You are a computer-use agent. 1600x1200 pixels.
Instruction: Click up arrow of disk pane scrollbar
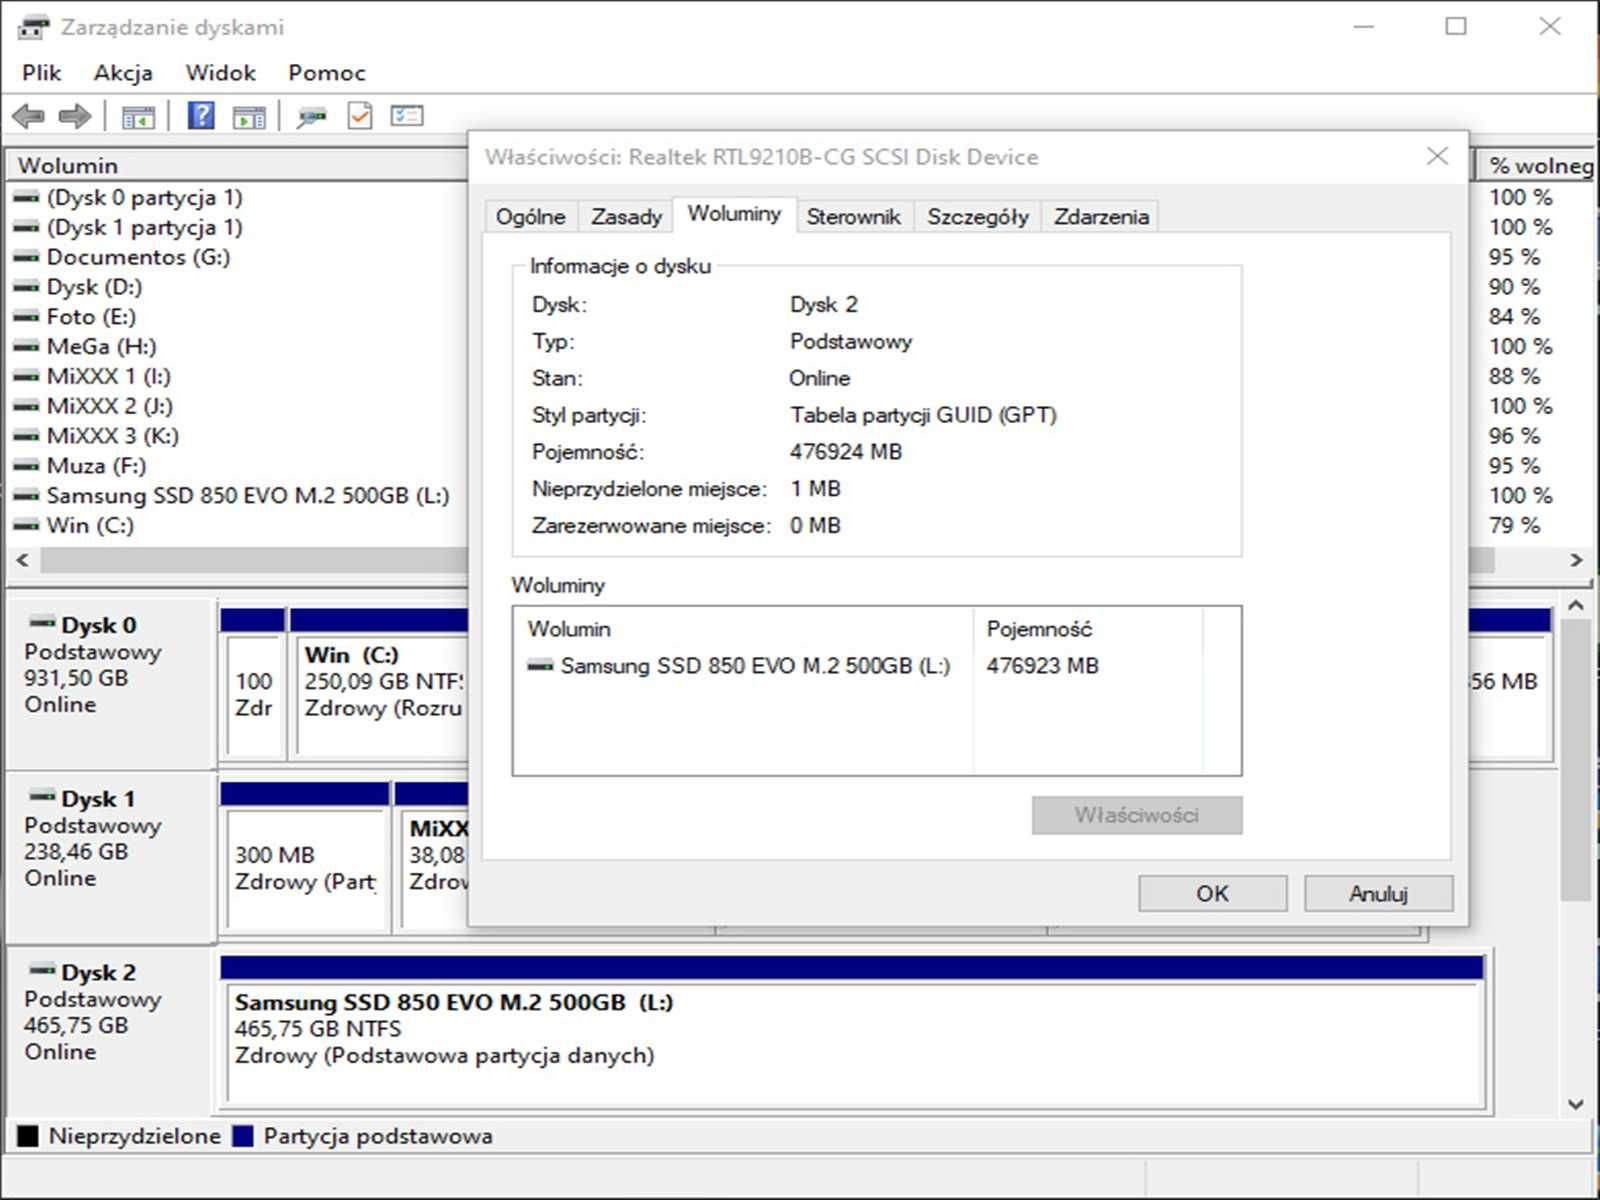coord(1576,605)
